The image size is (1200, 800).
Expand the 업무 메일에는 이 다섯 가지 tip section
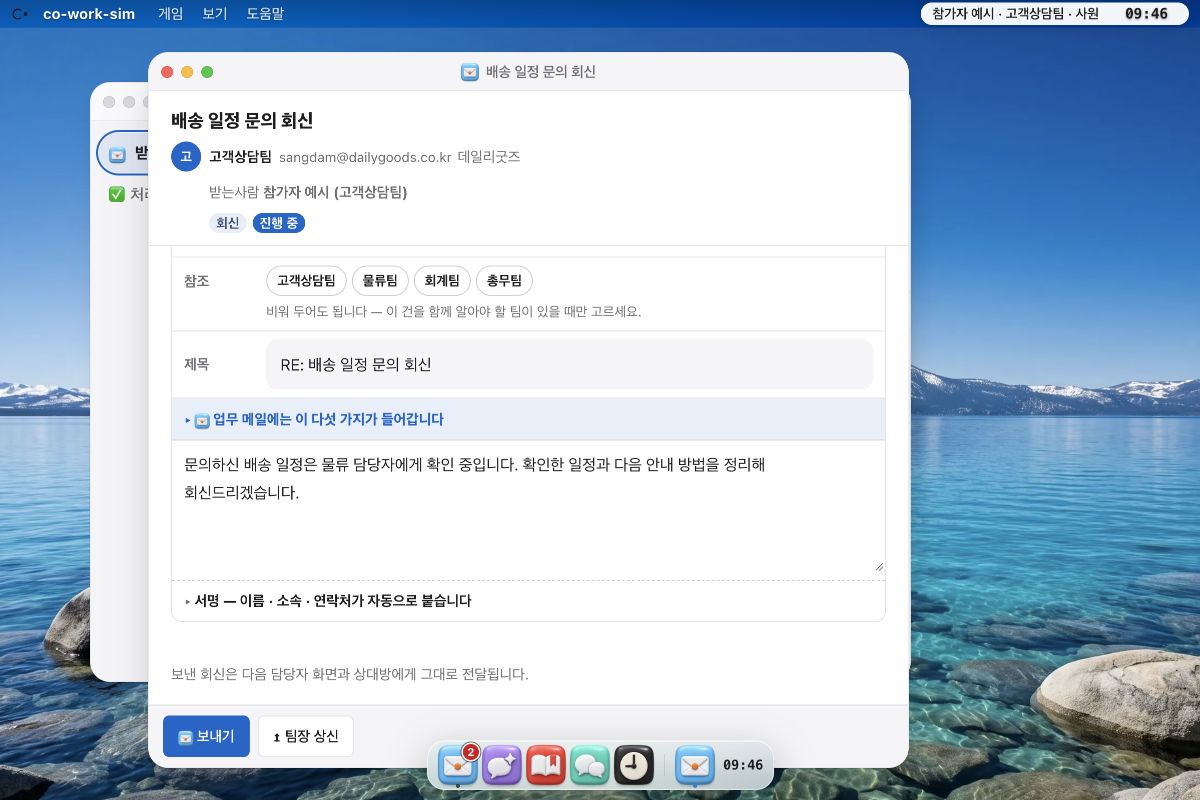528,419
